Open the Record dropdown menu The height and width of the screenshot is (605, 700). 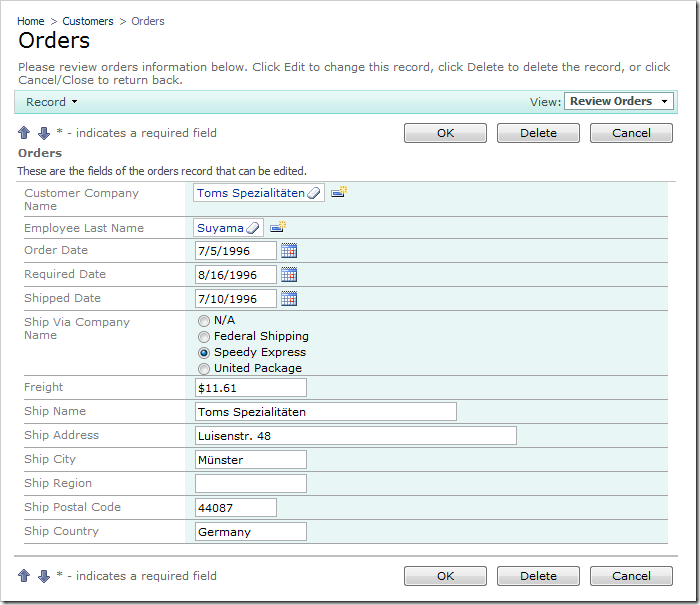point(51,102)
